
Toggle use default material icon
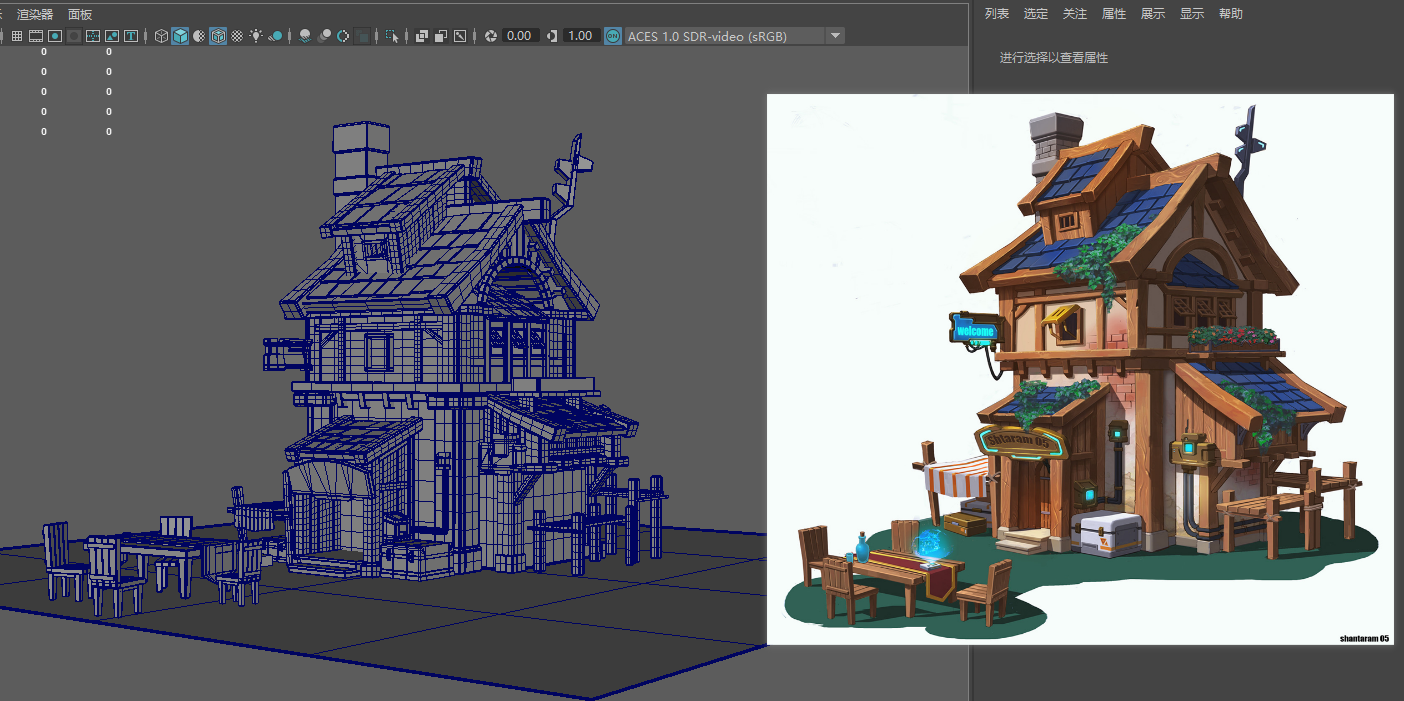pos(199,36)
